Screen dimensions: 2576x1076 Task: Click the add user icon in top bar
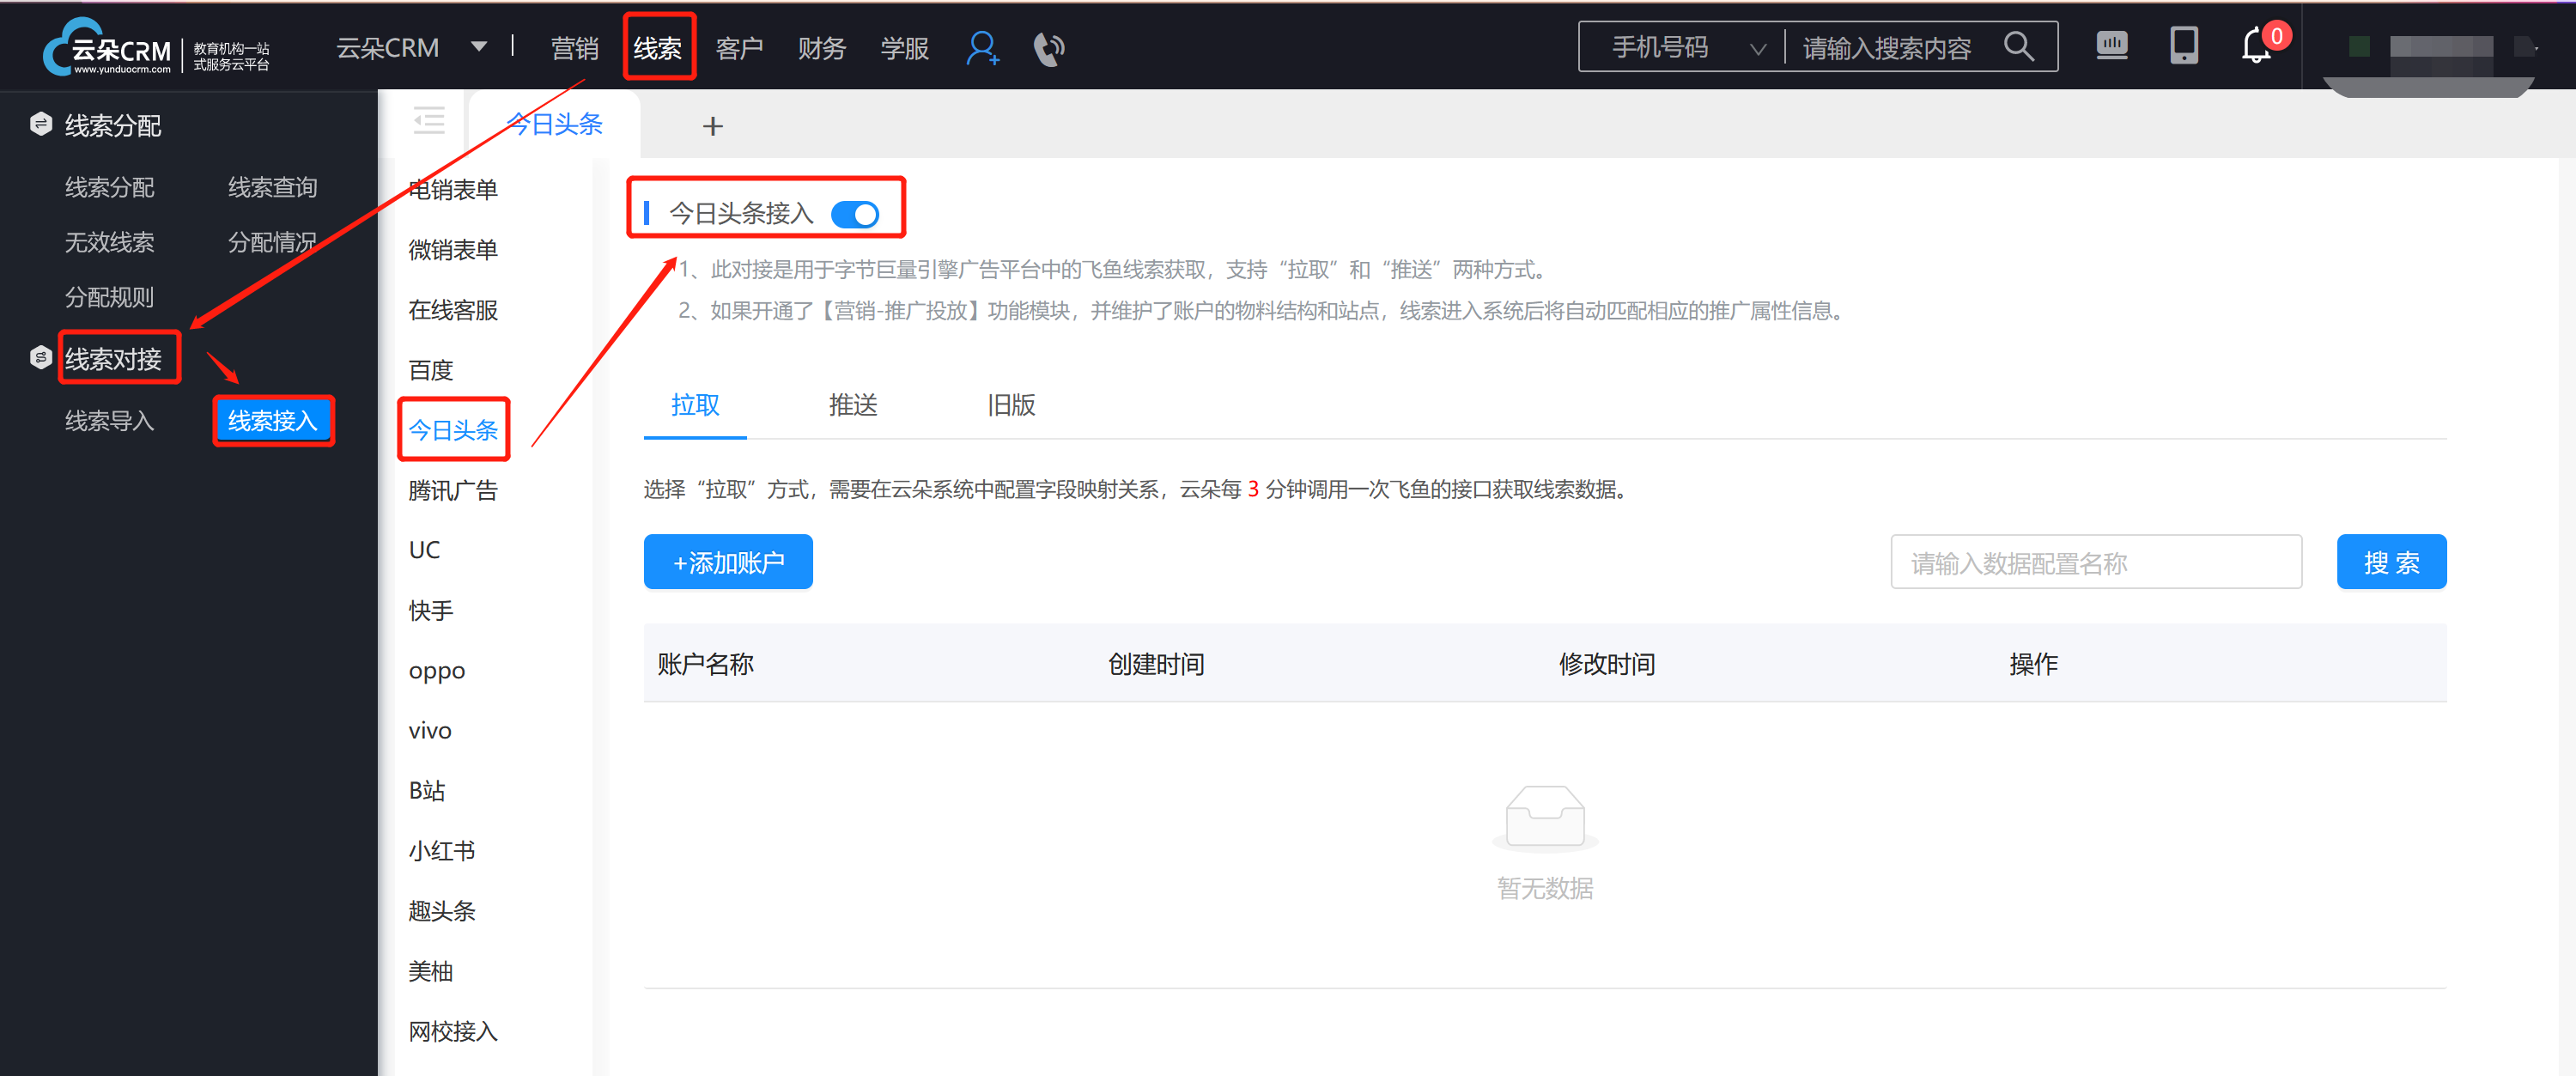[982, 47]
